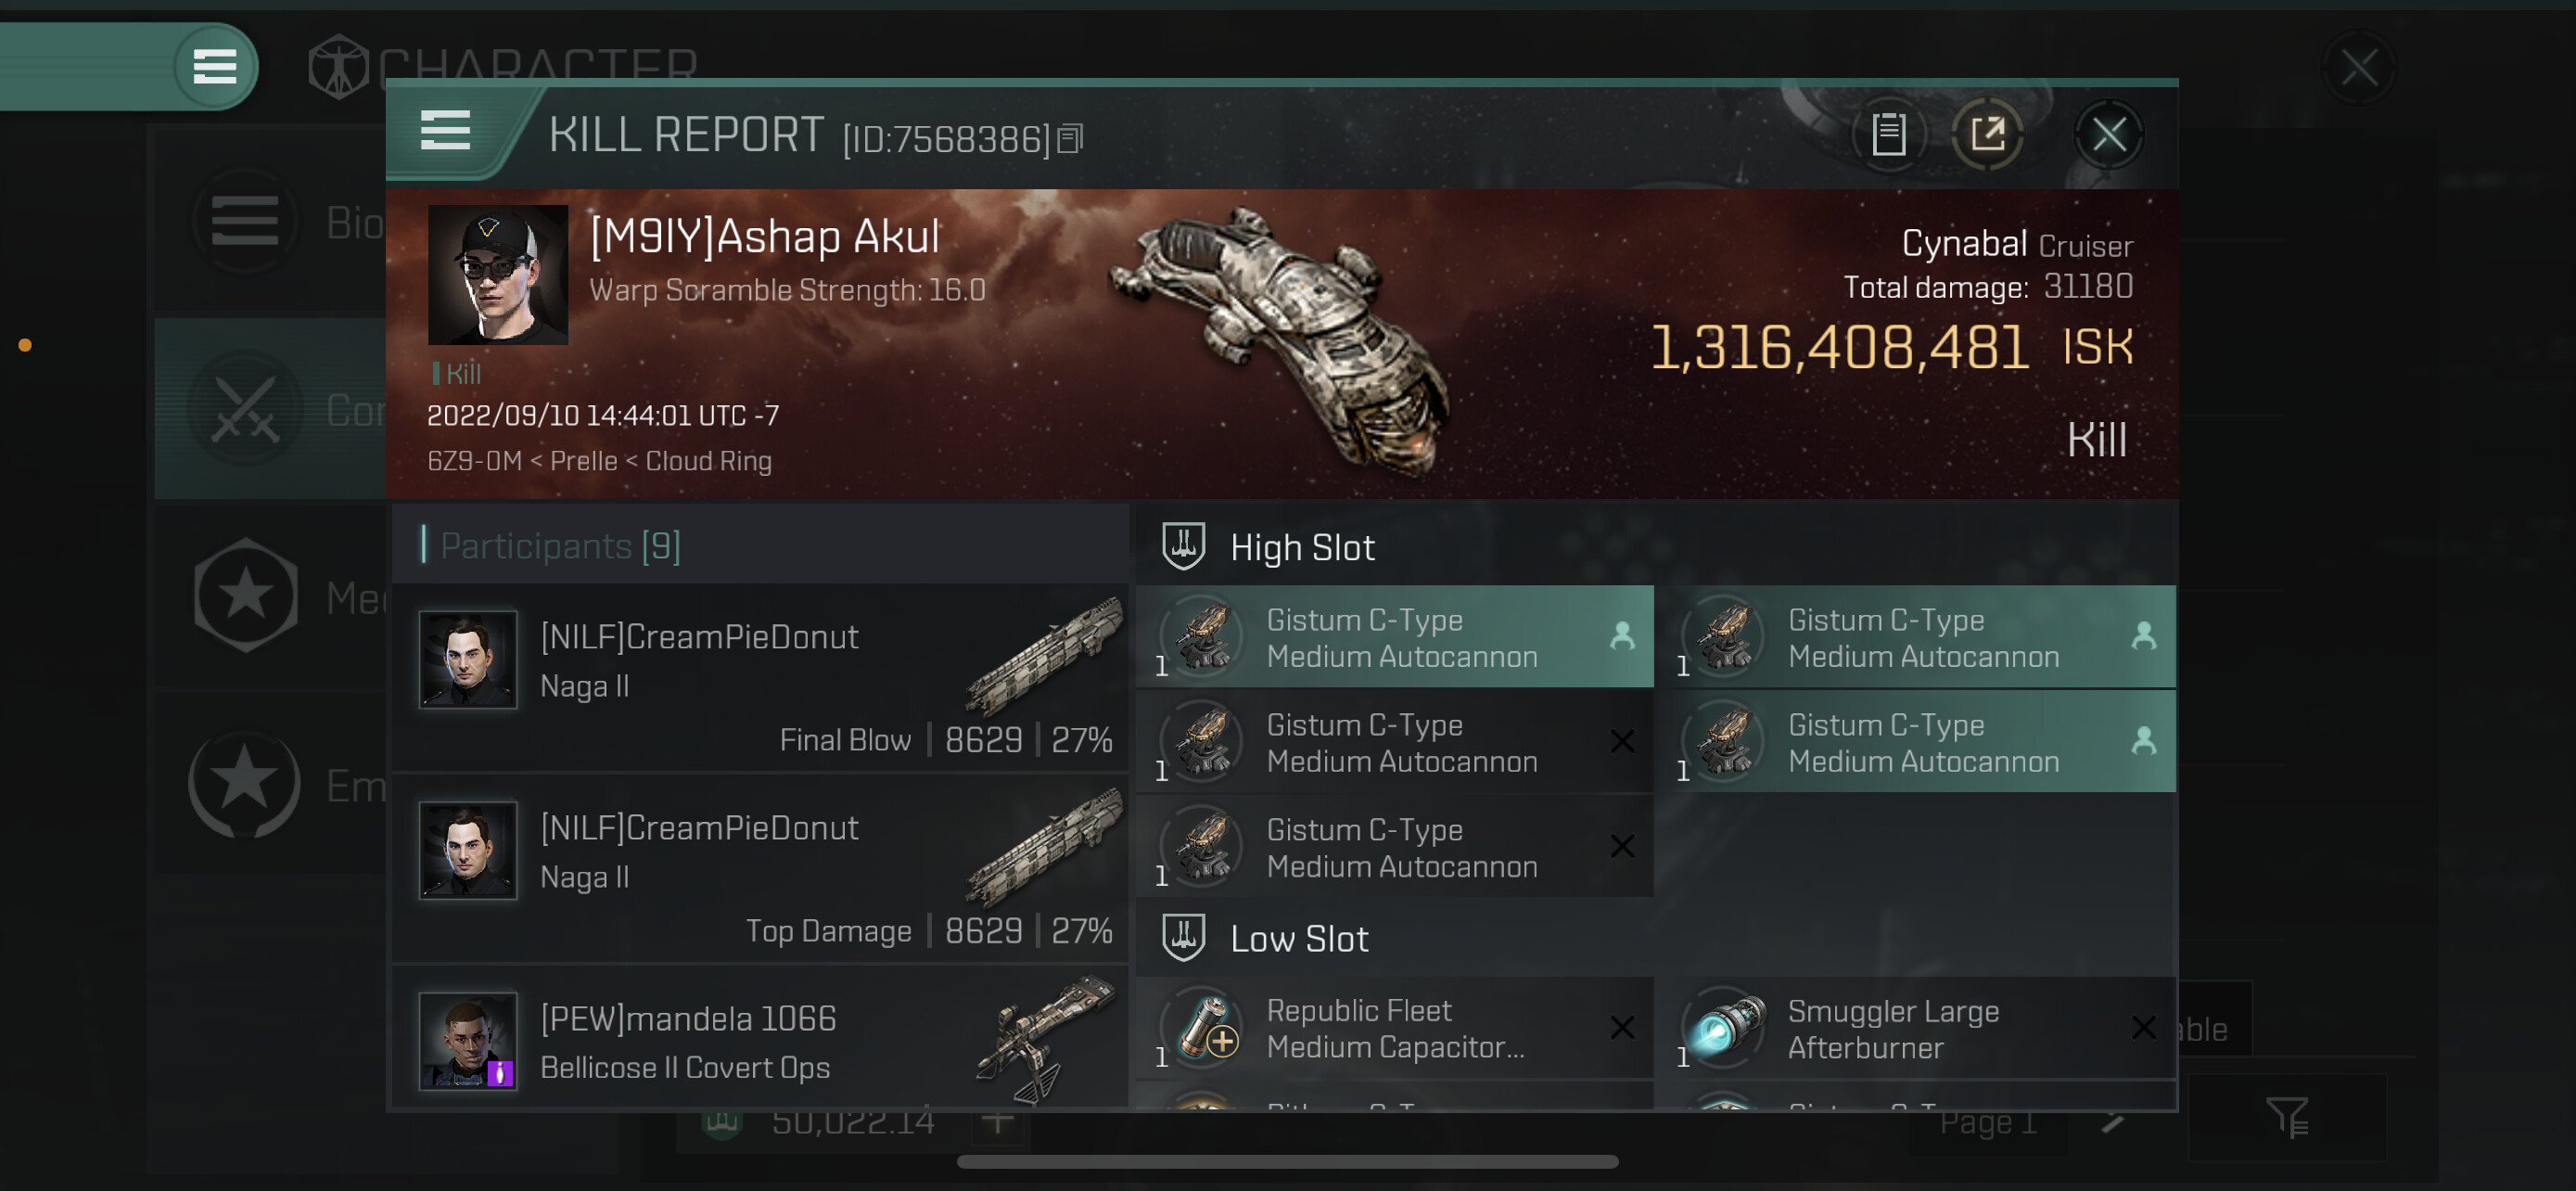Select the top-right Gistum C-Type Autocannon
Viewport: 2576px width, 1191px height.
(x=1915, y=637)
